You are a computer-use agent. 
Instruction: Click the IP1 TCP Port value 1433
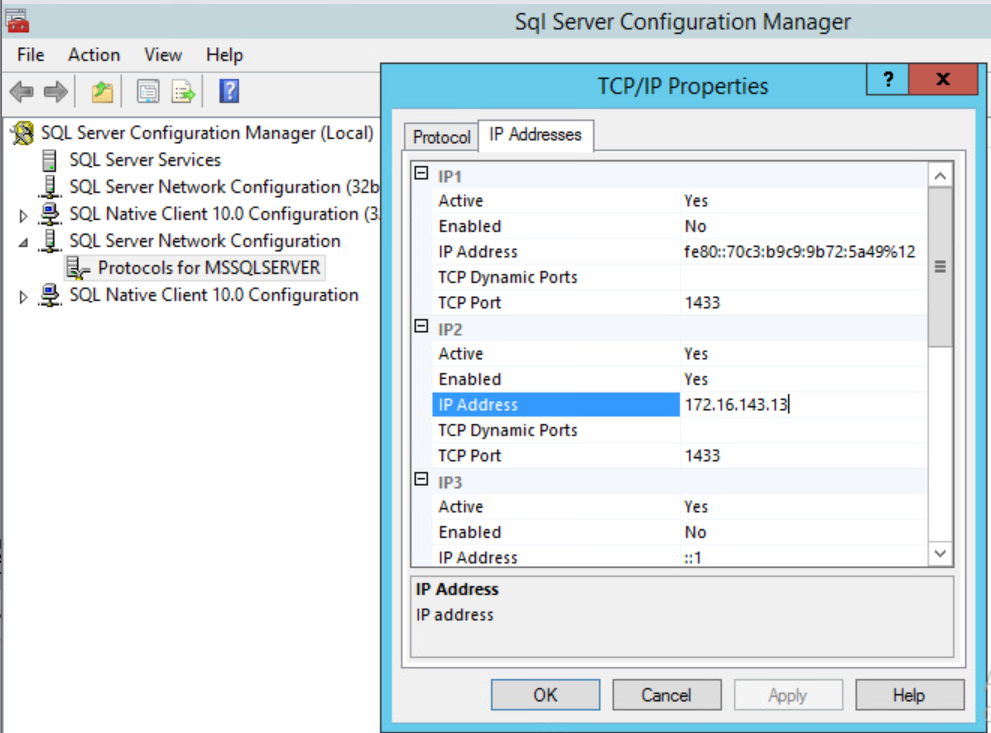tap(803, 303)
